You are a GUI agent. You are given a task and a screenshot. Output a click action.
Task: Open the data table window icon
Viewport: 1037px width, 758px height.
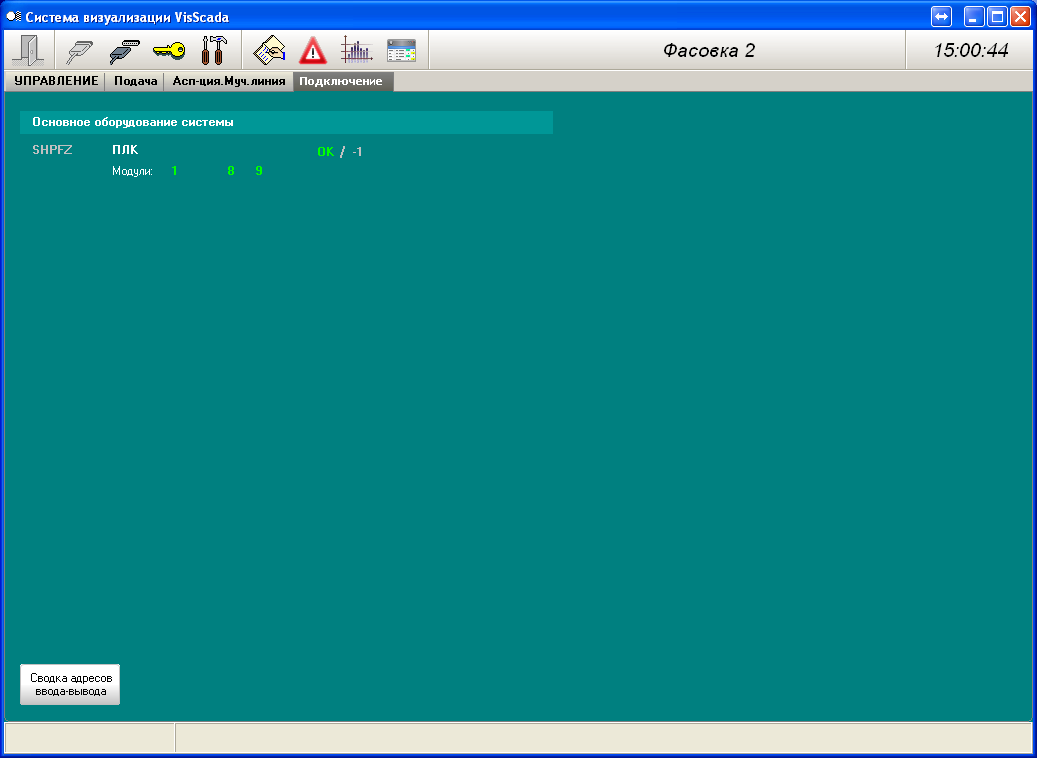(x=401, y=50)
